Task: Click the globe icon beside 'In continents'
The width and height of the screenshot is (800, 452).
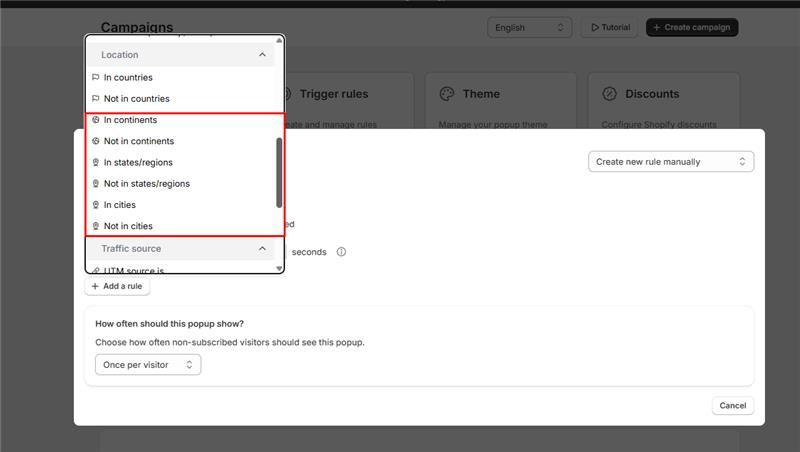Action: 95,120
